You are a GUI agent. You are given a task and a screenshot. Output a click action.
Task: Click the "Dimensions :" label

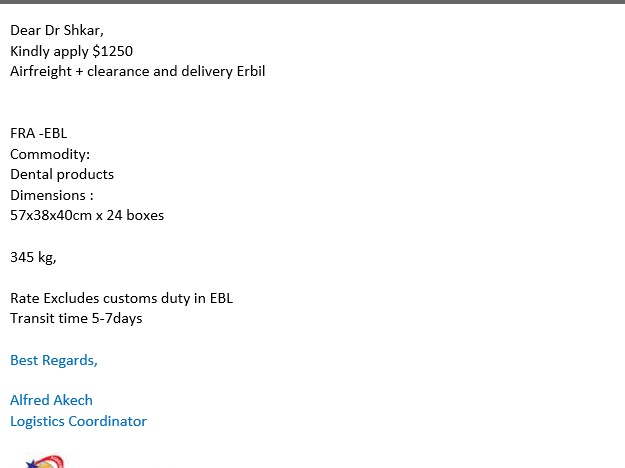tap(52, 195)
